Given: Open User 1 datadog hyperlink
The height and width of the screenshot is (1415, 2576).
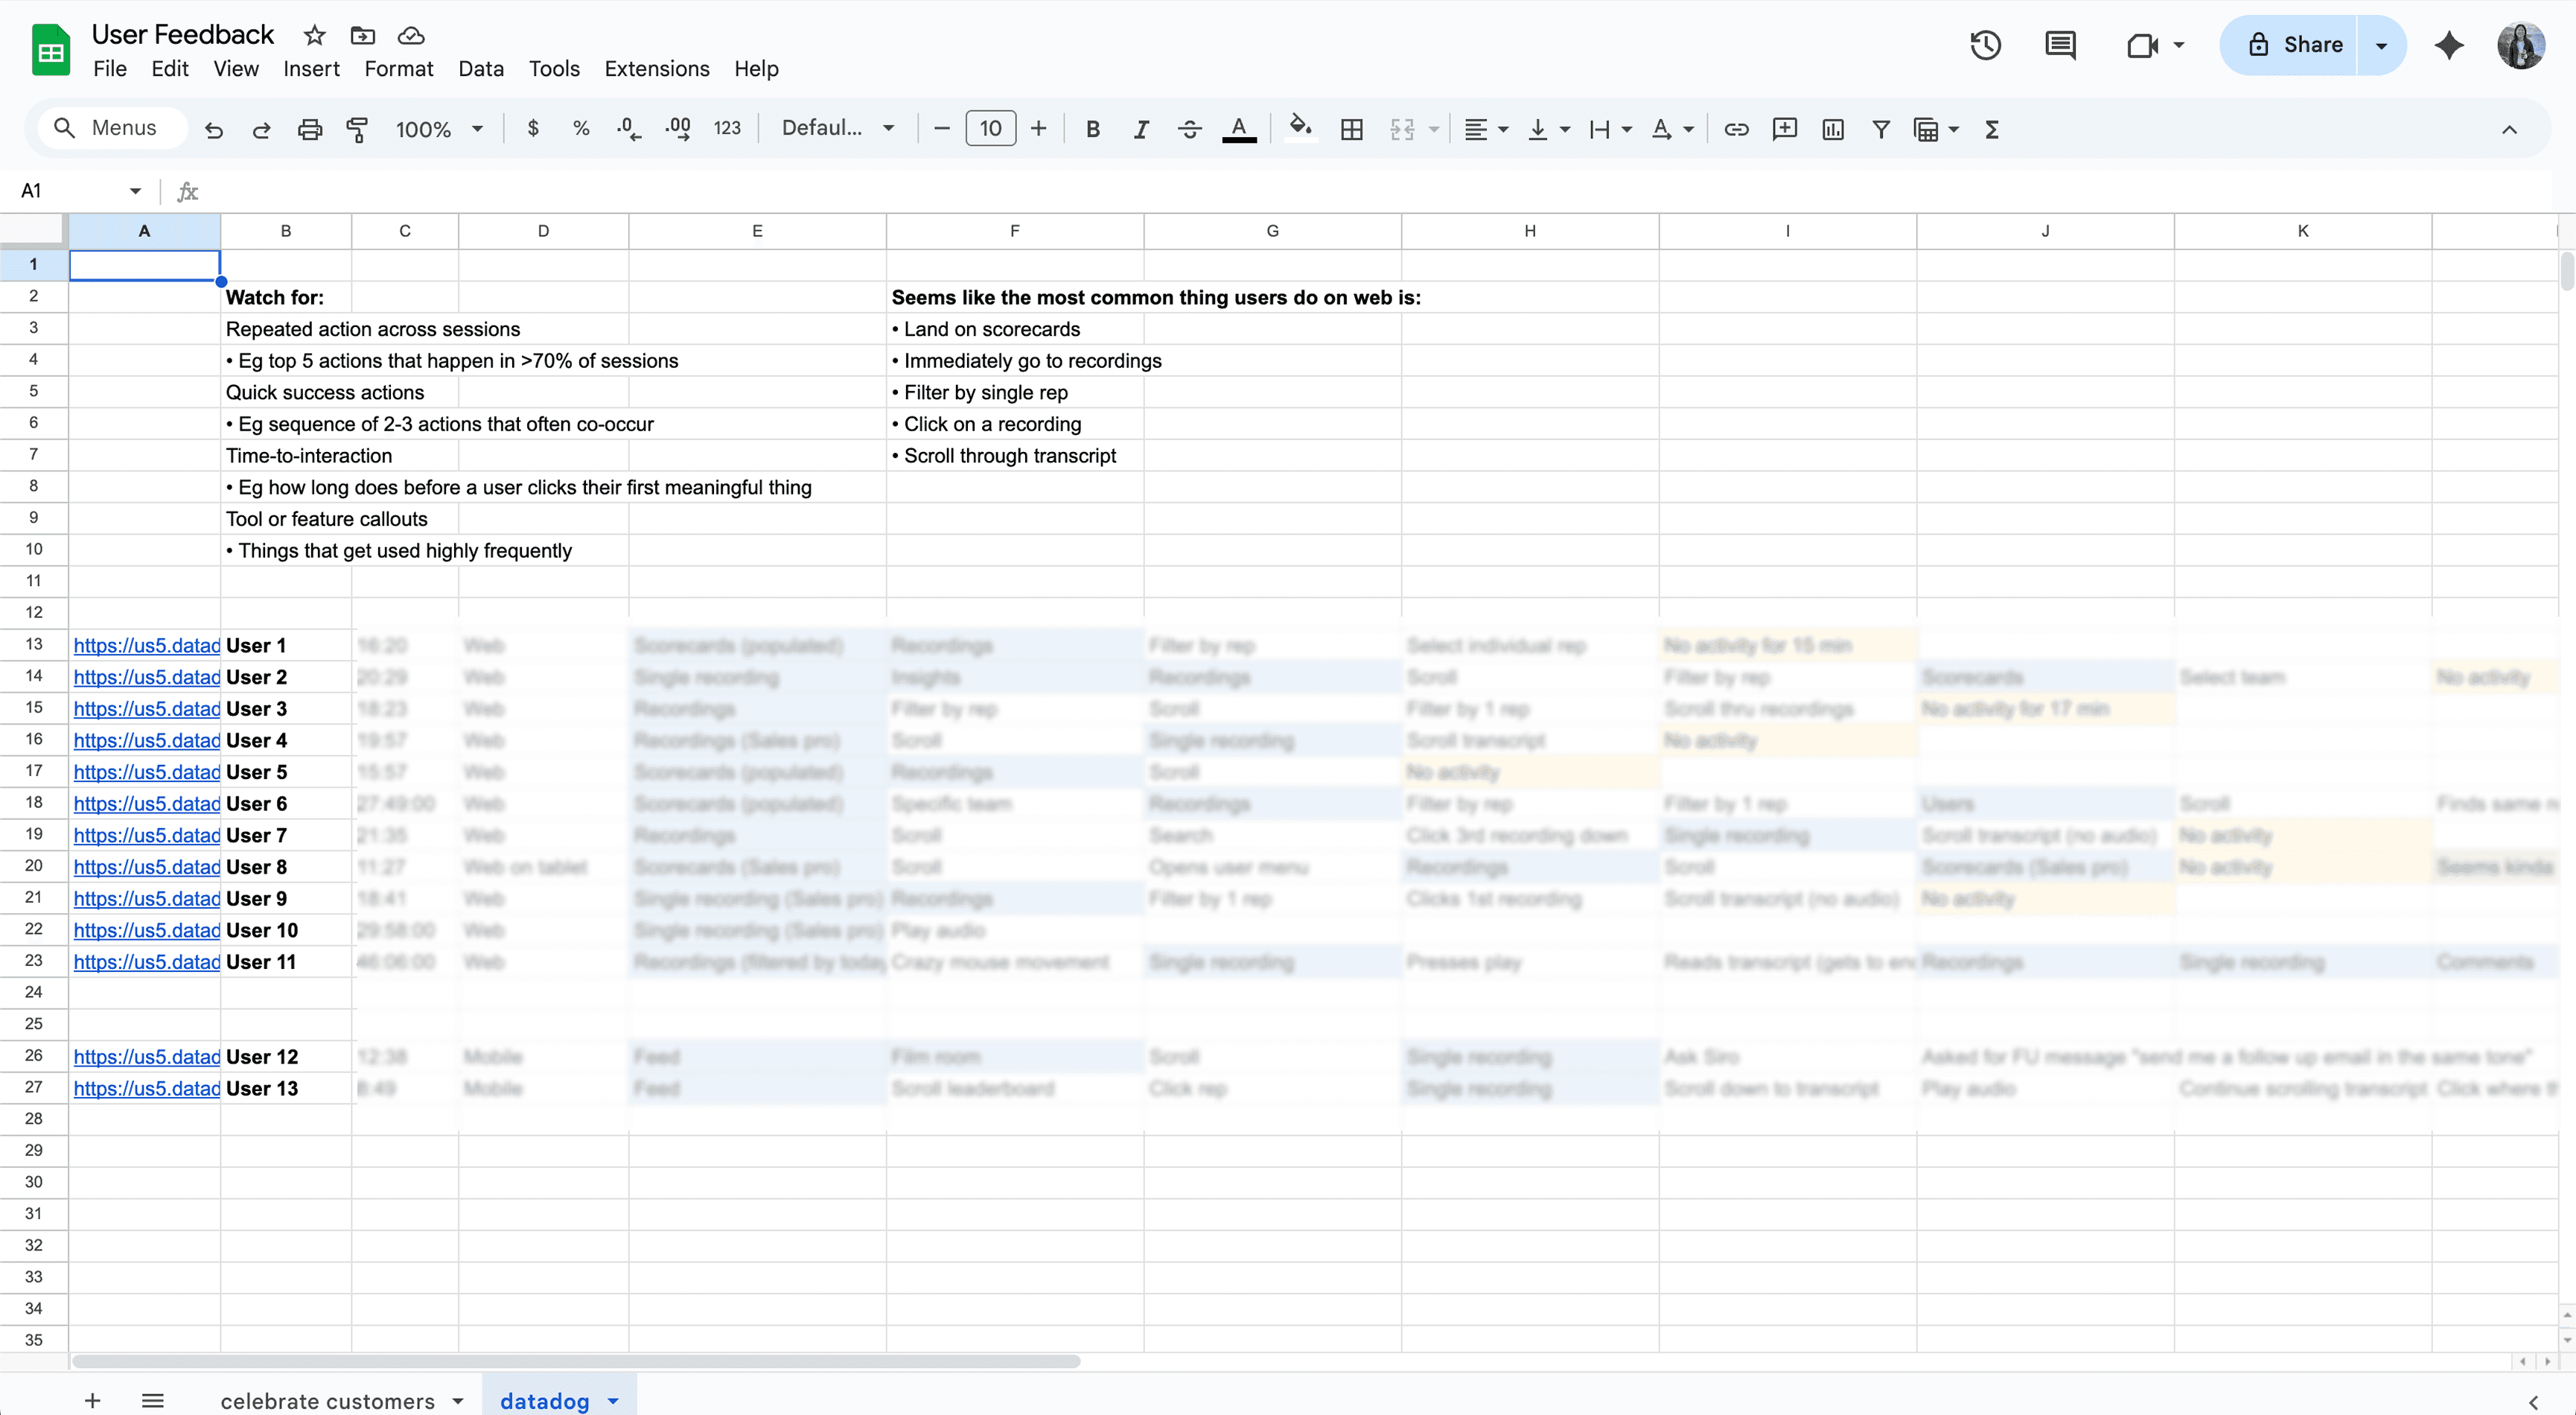Looking at the screenshot, I should pos(146,645).
